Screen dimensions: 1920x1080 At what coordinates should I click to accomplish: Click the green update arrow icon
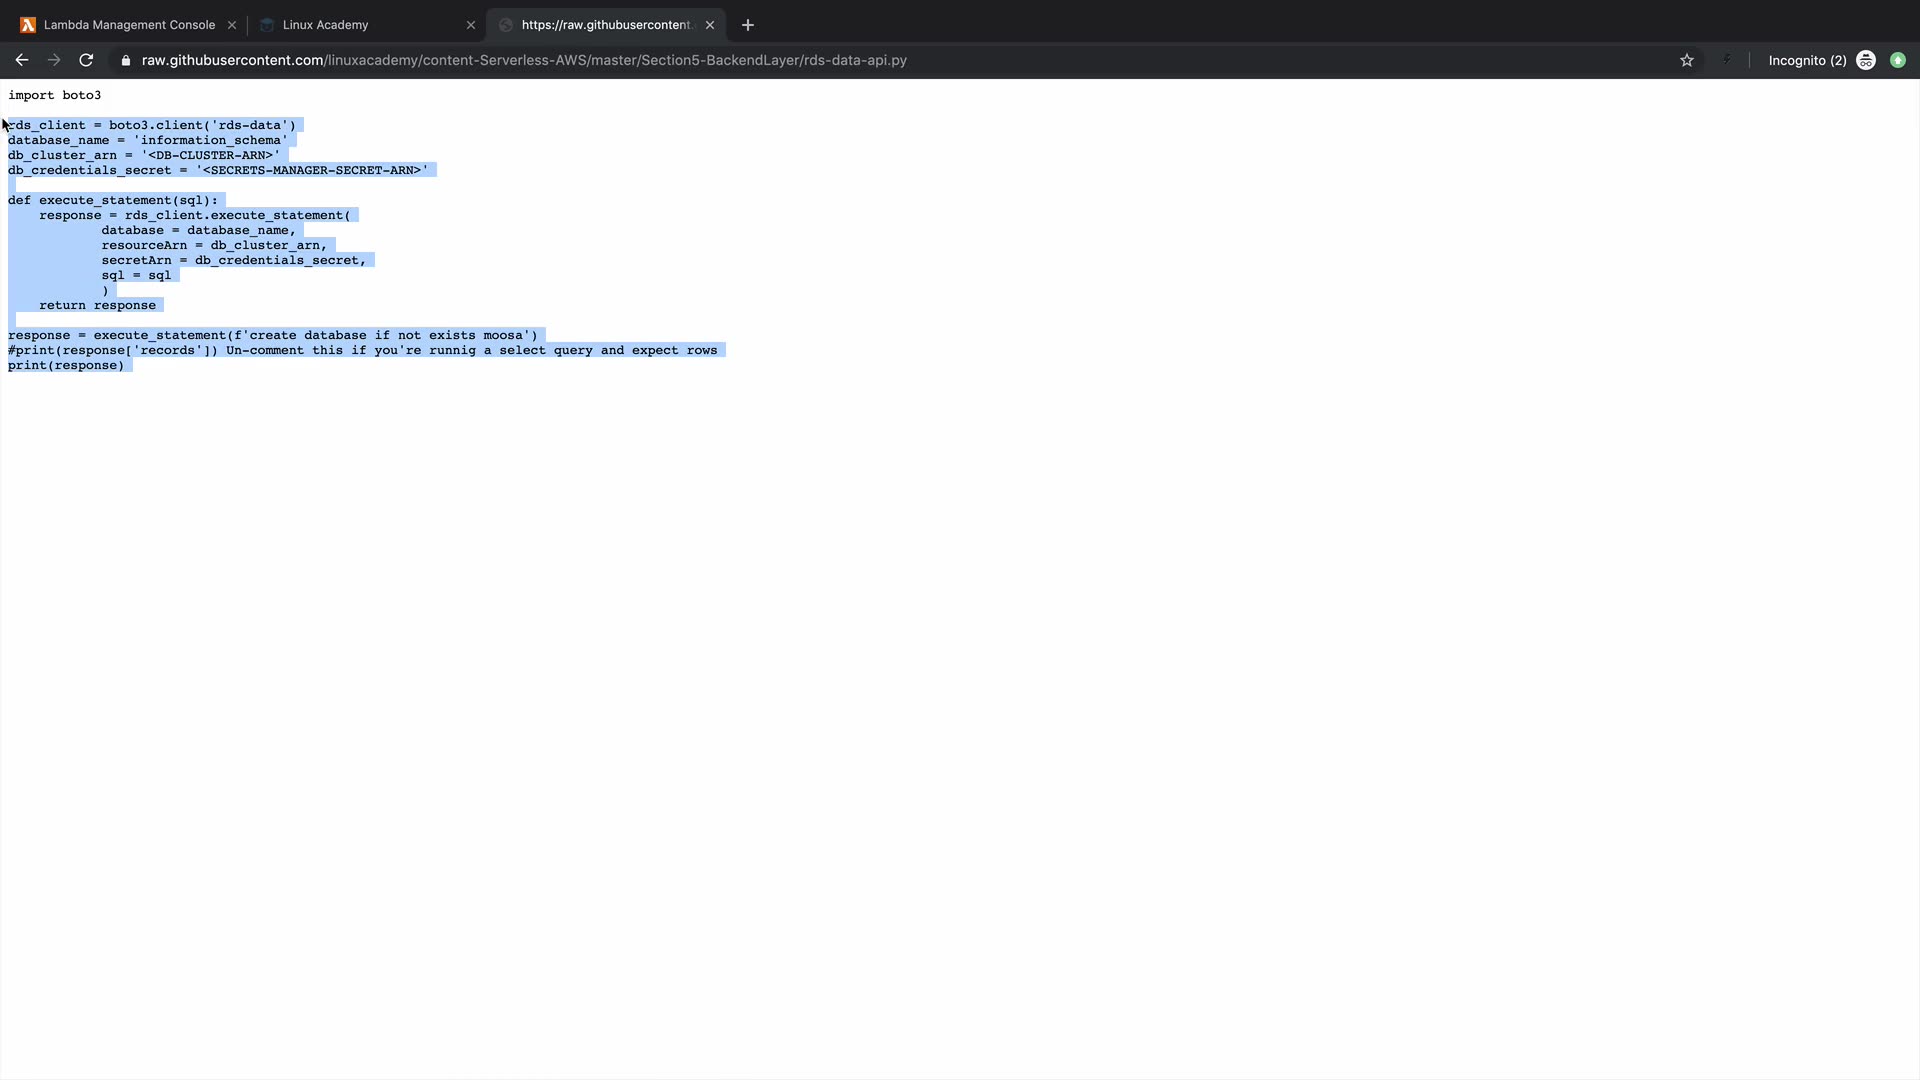1897,60
